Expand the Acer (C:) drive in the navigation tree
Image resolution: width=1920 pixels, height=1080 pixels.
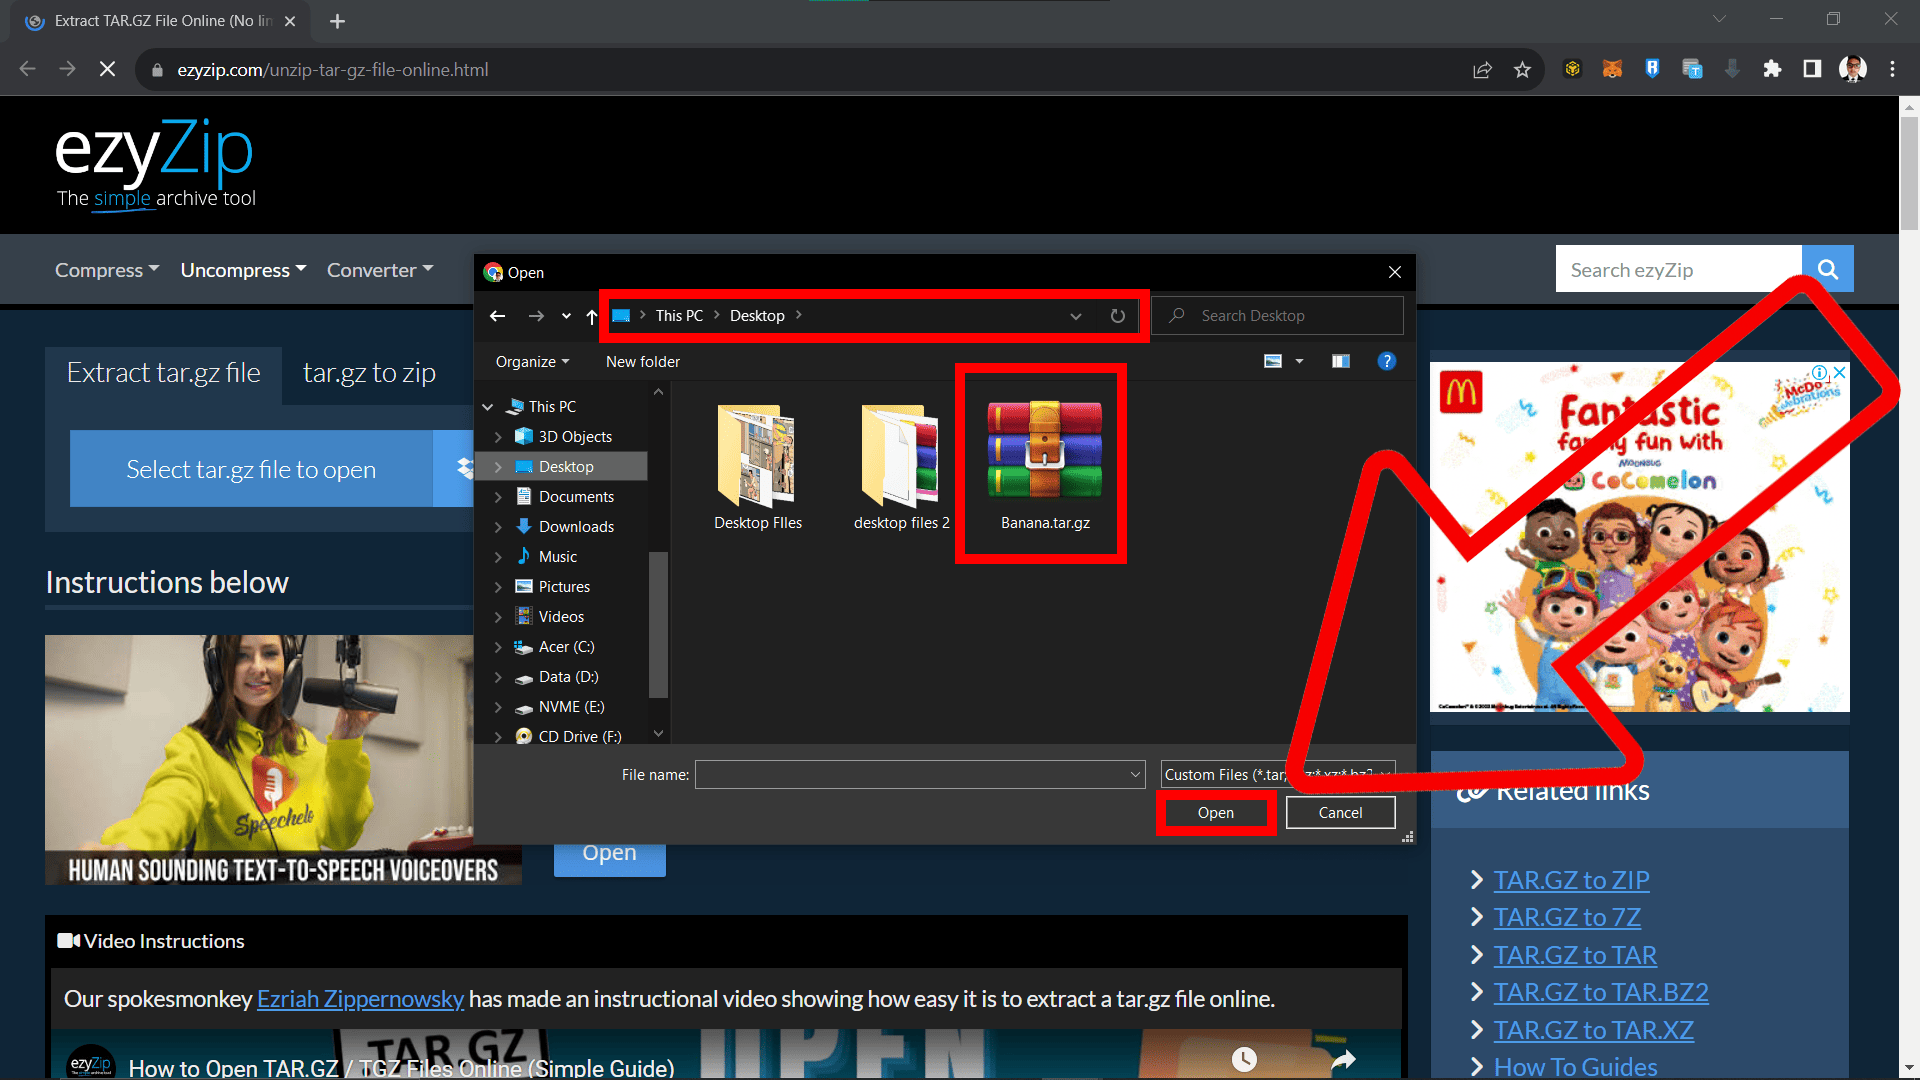[500, 647]
